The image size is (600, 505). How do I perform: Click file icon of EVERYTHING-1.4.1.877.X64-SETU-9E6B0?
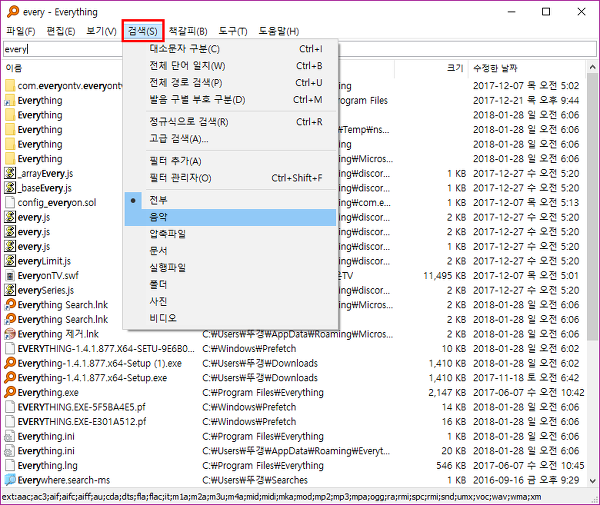tap(10, 349)
